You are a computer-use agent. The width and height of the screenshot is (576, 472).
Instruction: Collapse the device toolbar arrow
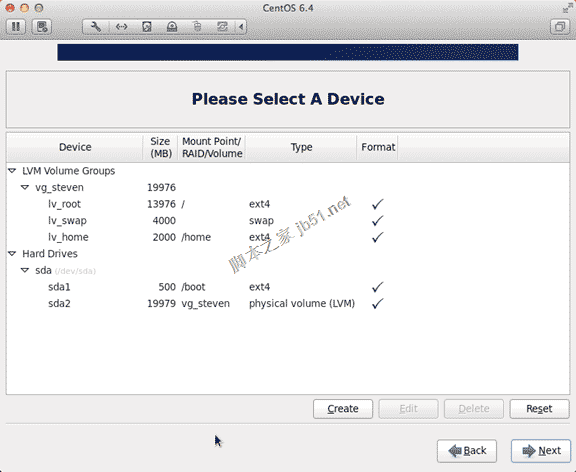click(241, 27)
